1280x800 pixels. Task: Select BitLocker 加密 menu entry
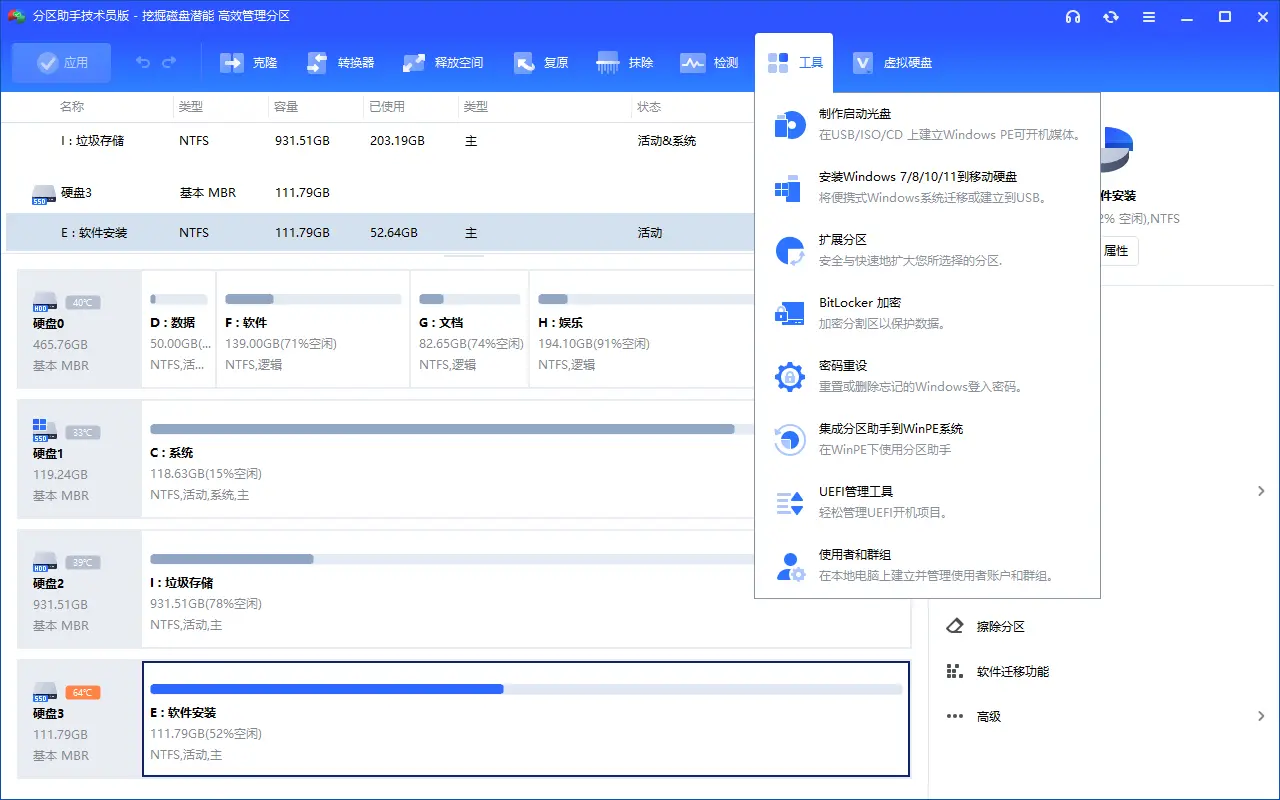[x=928, y=313]
